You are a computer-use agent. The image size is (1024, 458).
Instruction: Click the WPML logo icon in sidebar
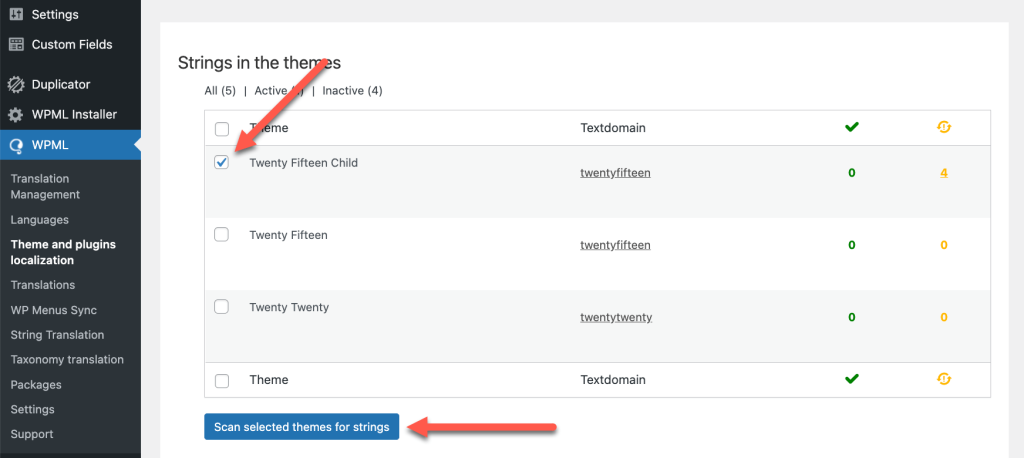(16, 145)
